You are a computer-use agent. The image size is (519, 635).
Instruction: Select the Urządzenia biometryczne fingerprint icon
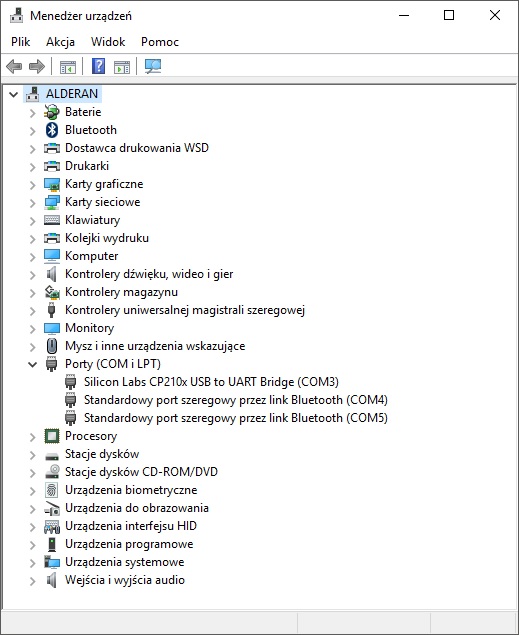(x=51, y=490)
